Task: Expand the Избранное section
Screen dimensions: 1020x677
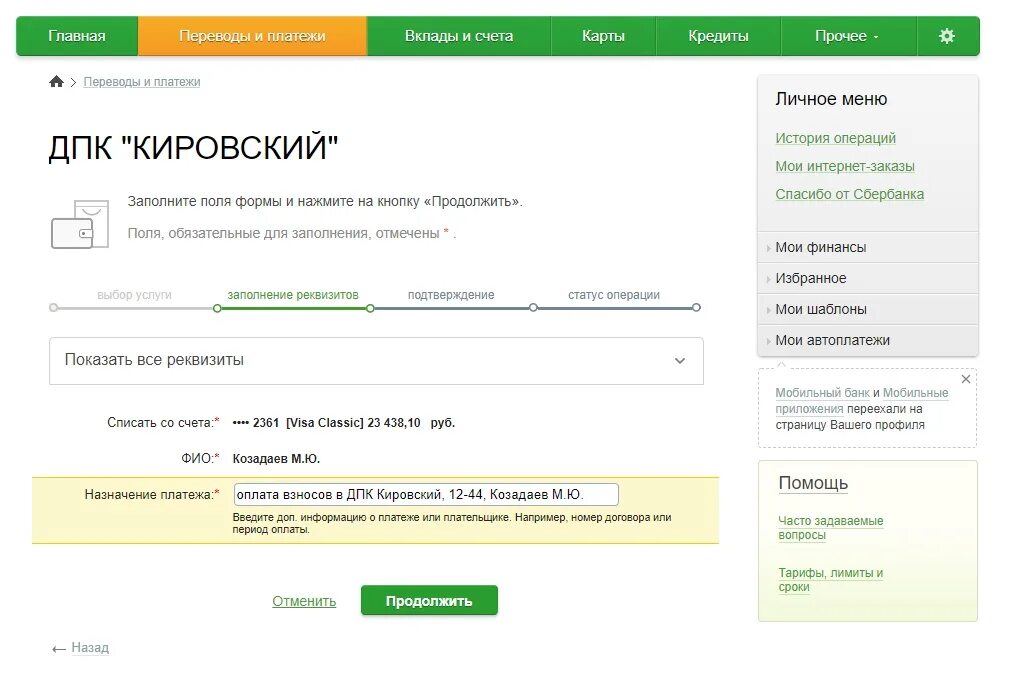Action: 868,278
